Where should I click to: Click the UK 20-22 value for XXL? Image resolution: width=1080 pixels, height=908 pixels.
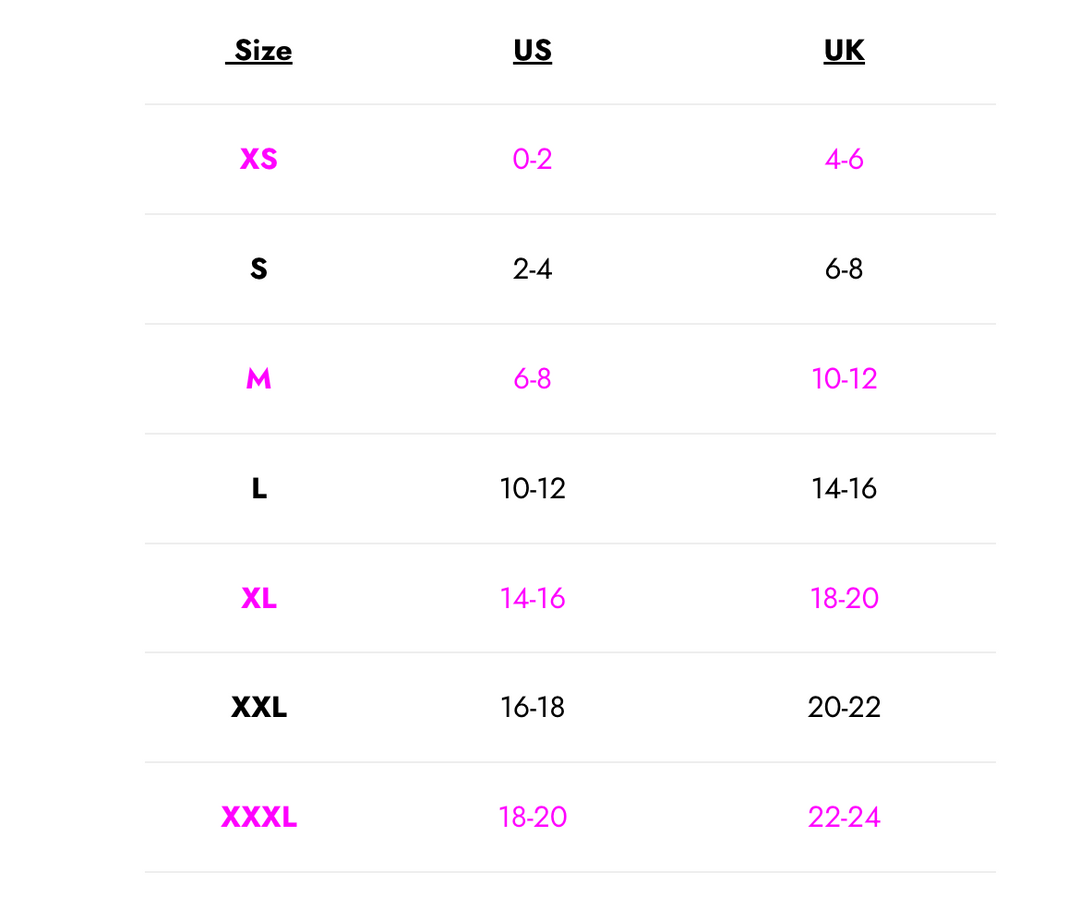844,708
